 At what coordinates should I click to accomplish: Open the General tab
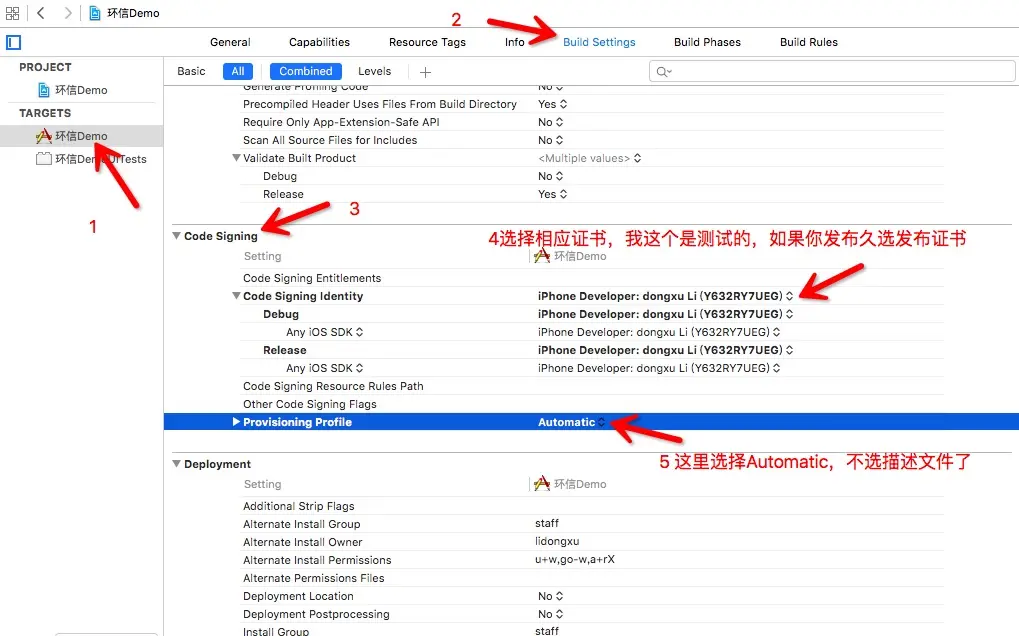click(x=230, y=42)
